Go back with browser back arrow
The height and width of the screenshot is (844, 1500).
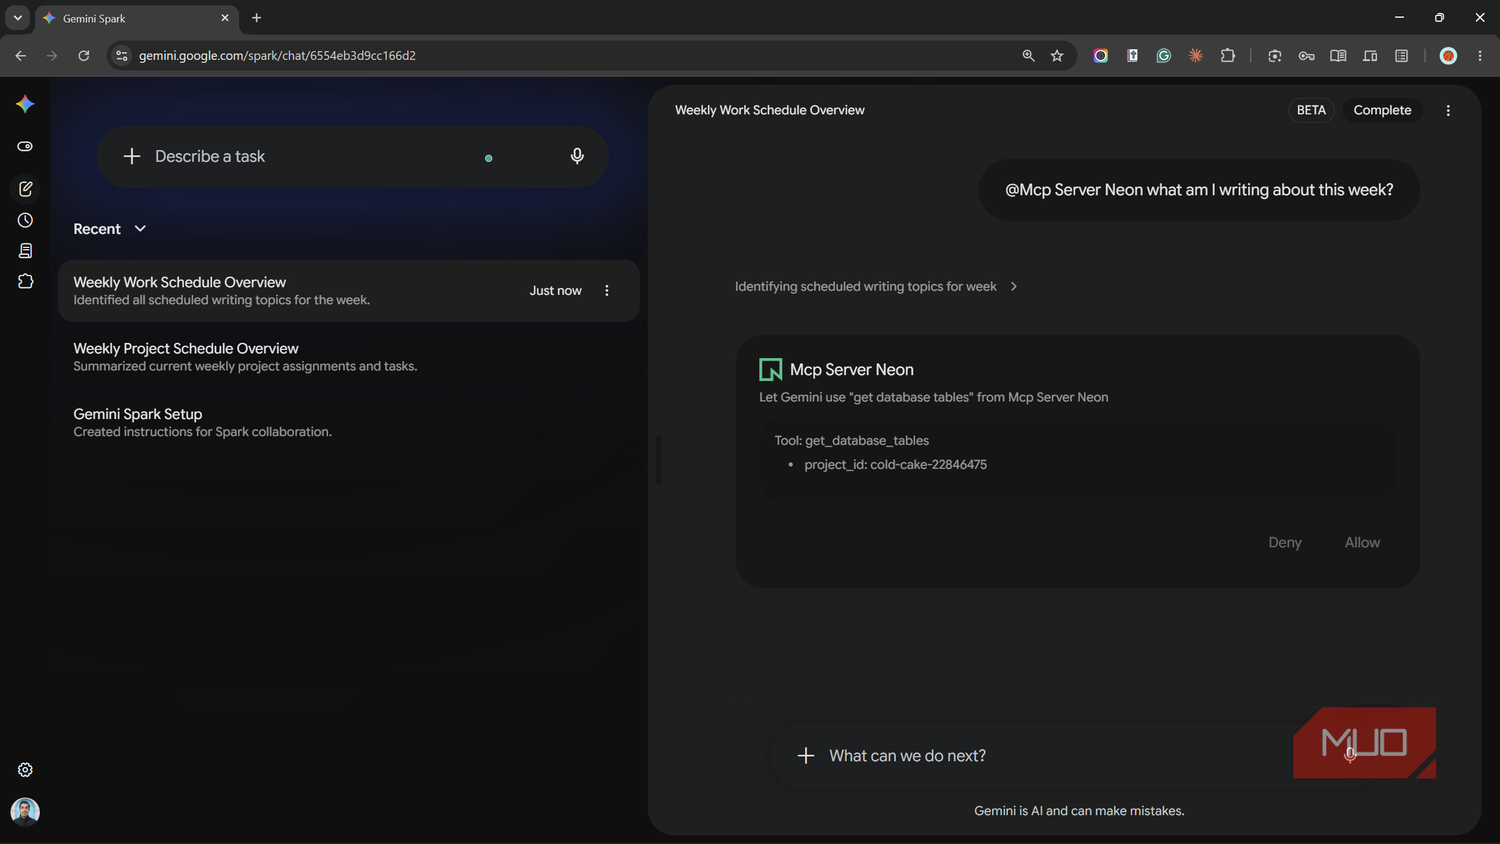20,56
